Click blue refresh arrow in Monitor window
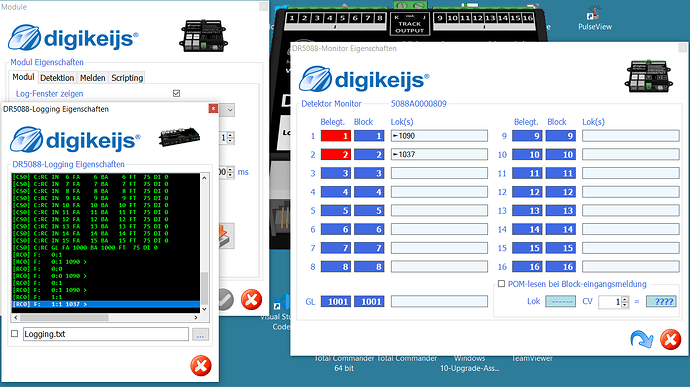The width and height of the screenshot is (690, 387). [x=642, y=340]
